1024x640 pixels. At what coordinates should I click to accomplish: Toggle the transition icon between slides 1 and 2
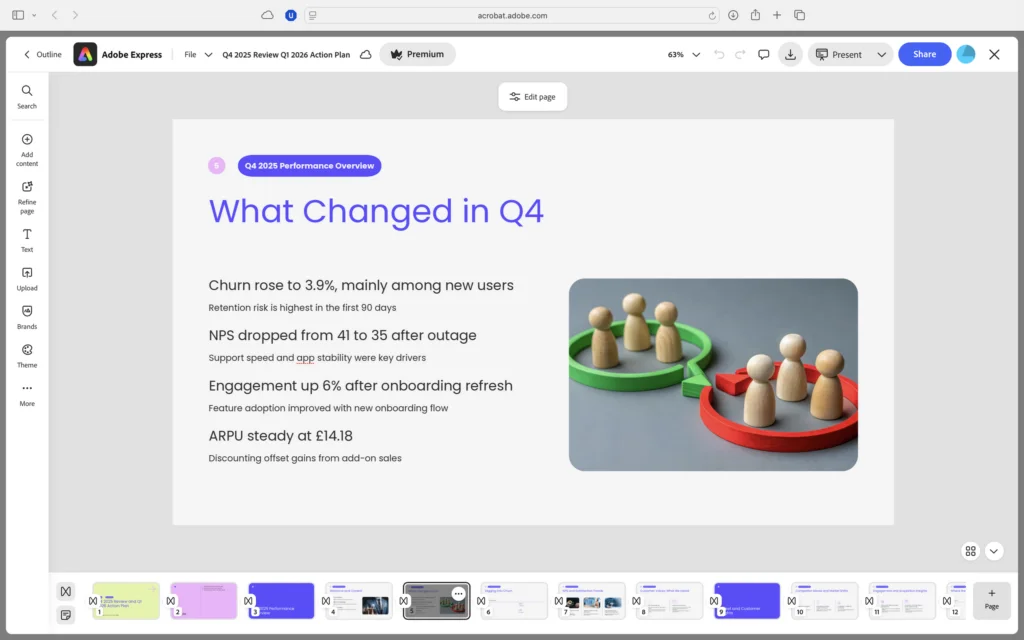pyautogui.click(x=170, y=601)
